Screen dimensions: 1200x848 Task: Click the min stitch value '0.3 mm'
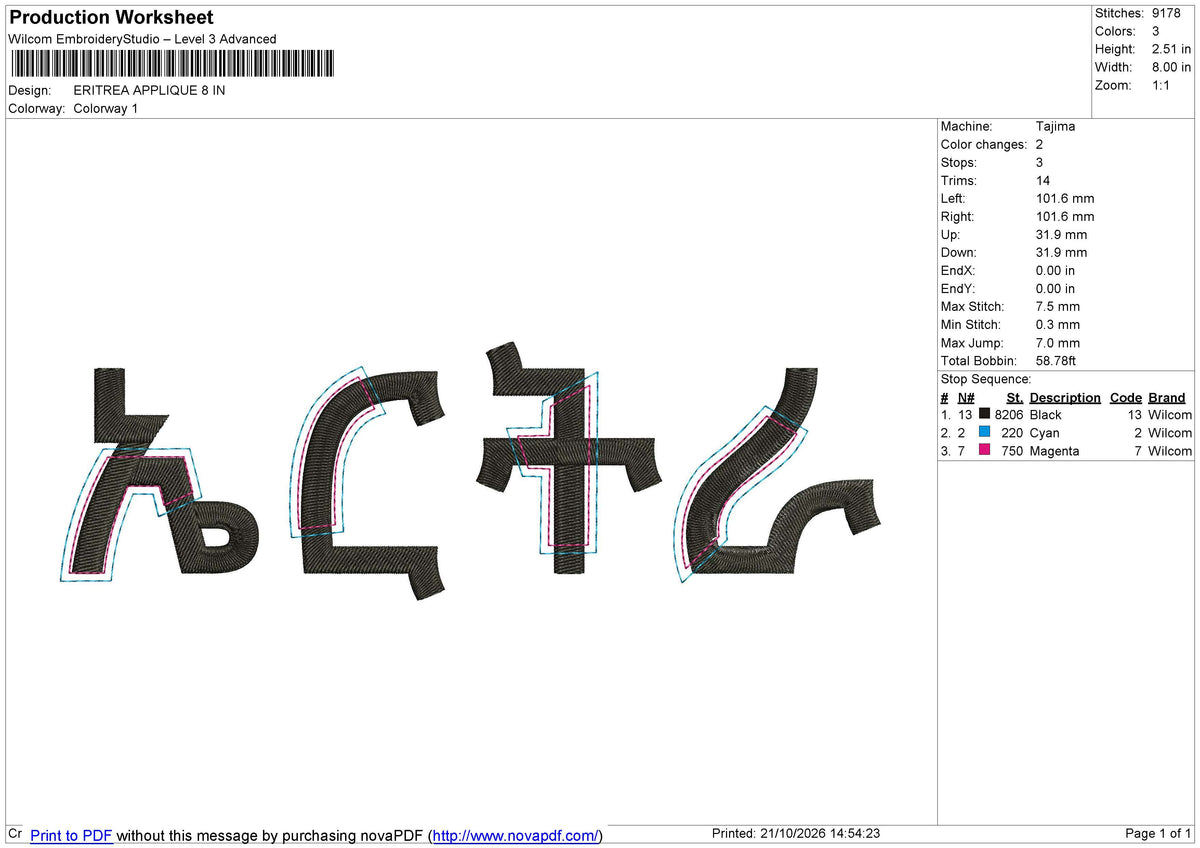point(1058,325)
